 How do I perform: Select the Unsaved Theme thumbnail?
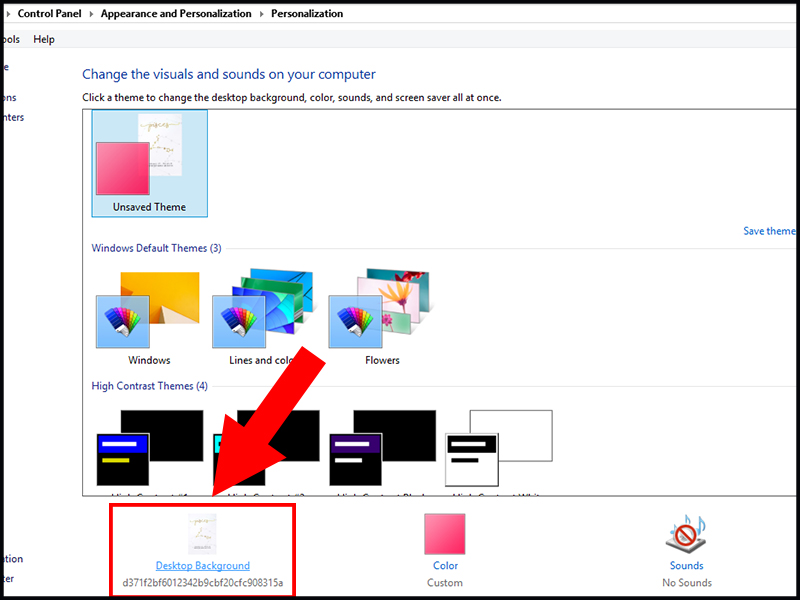click(148, 160)
